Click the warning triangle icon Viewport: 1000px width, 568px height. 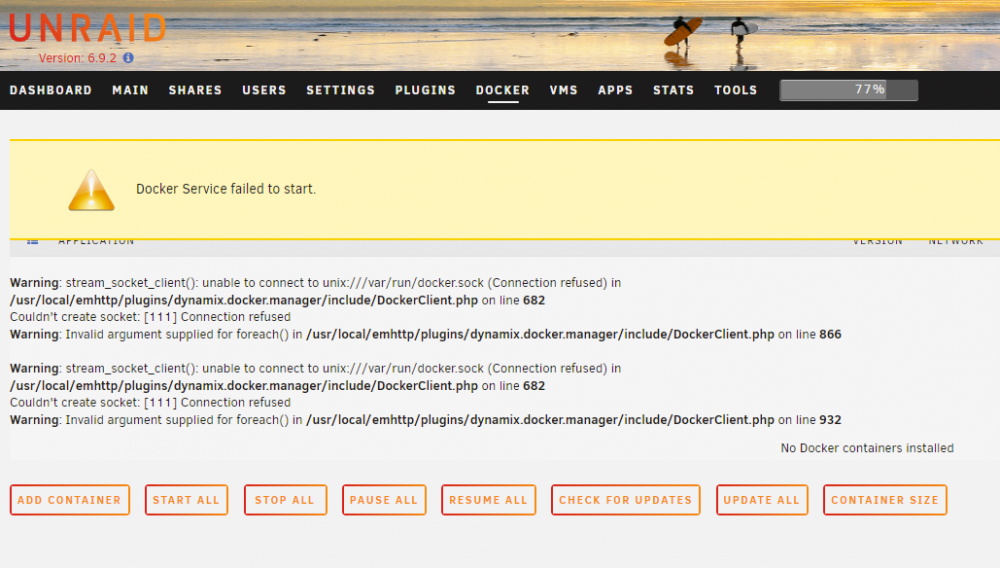[91, 190]
